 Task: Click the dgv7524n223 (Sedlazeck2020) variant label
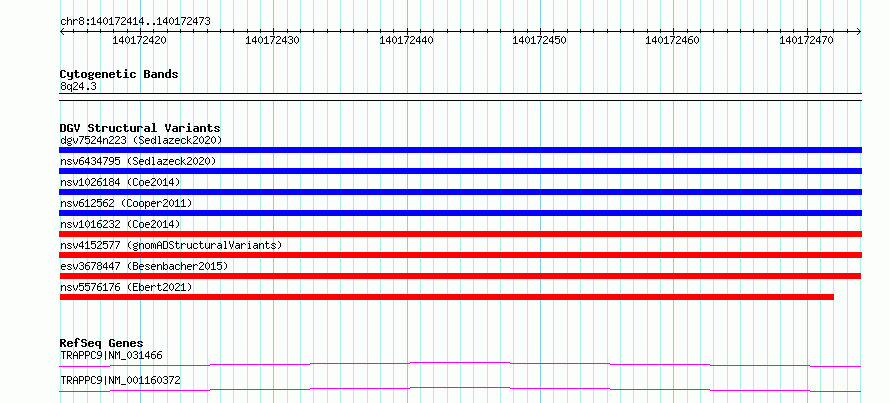[141, 140]
